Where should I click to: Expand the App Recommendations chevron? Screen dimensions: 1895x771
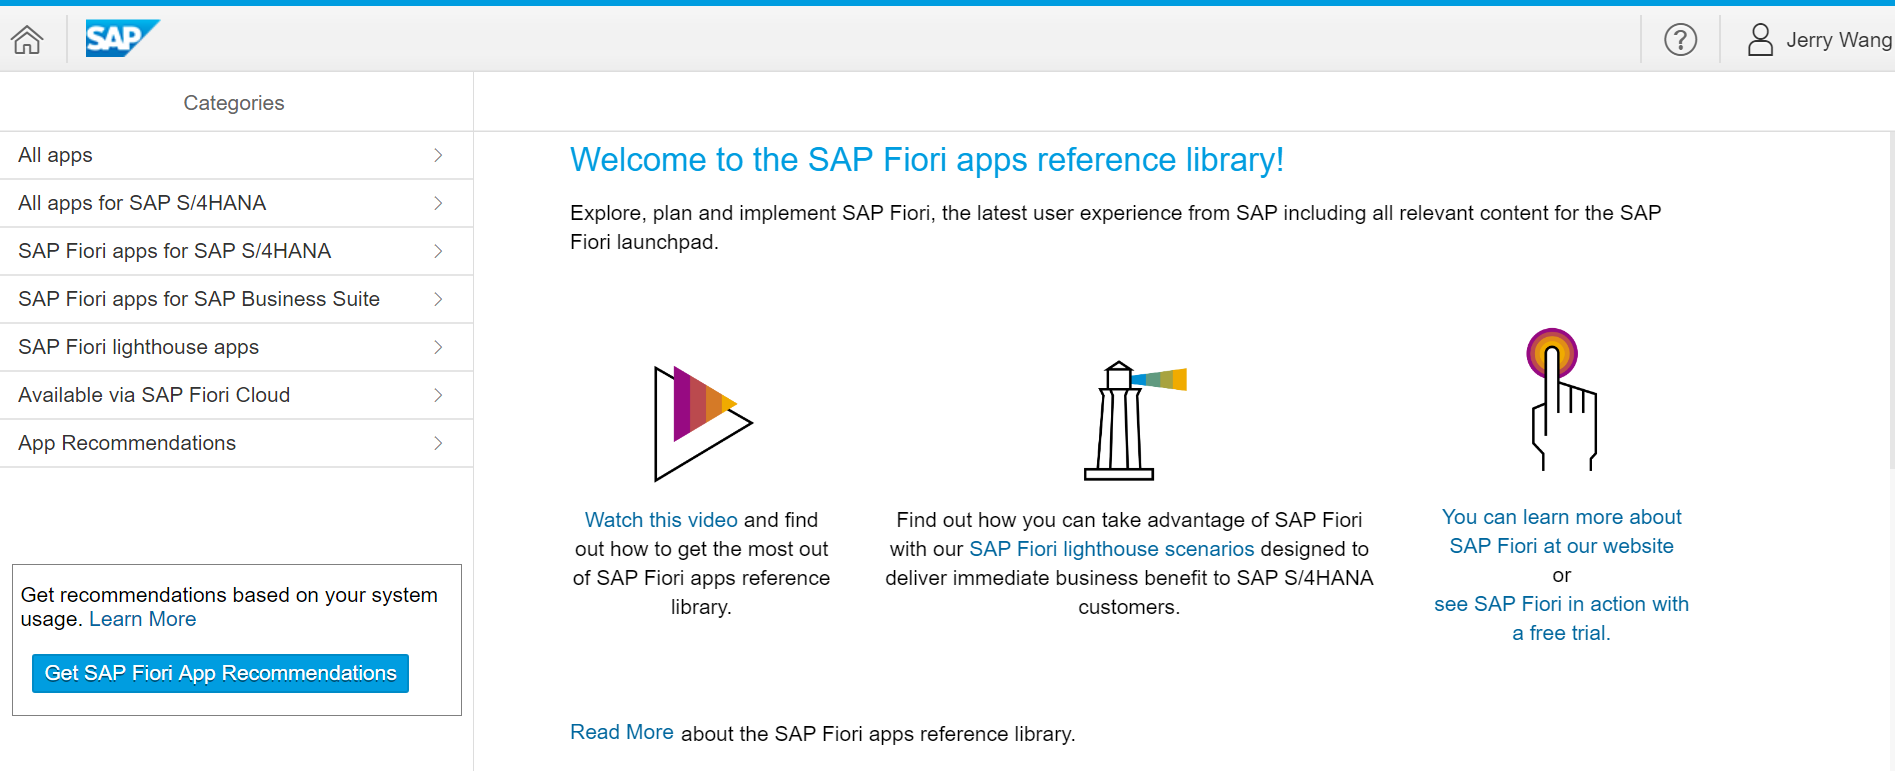[438, 443]
